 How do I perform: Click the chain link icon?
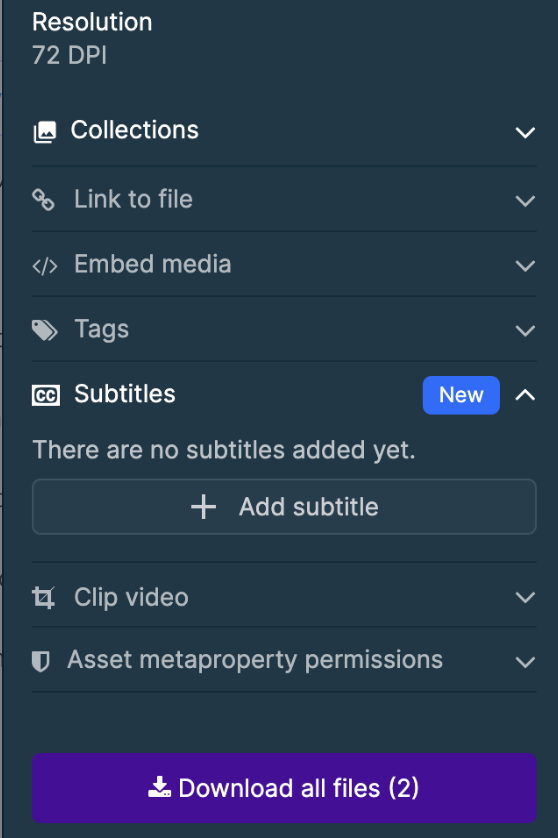click(x=43, y=200)
